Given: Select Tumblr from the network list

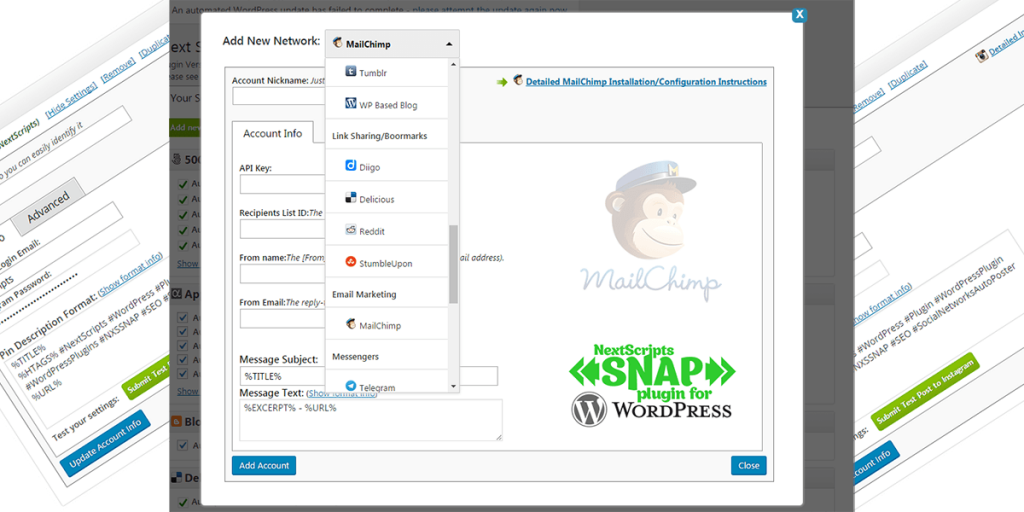Looking at the screenshot, I should coord(387,73).
